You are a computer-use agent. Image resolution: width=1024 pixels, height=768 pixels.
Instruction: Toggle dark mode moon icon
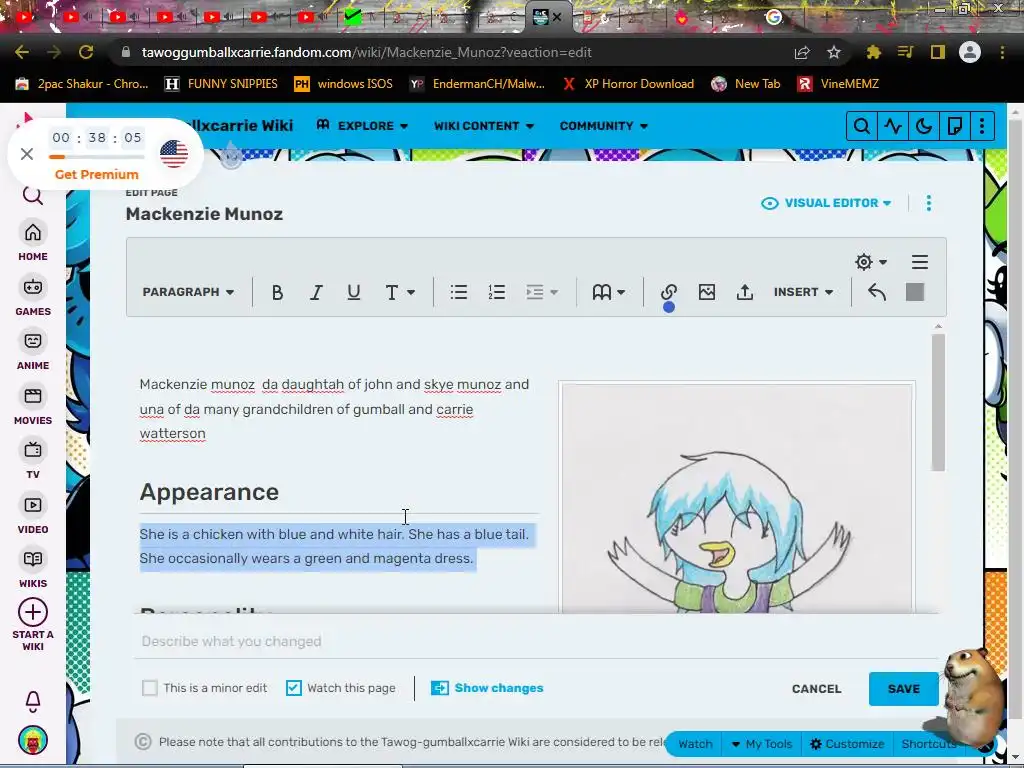point(923,126)
